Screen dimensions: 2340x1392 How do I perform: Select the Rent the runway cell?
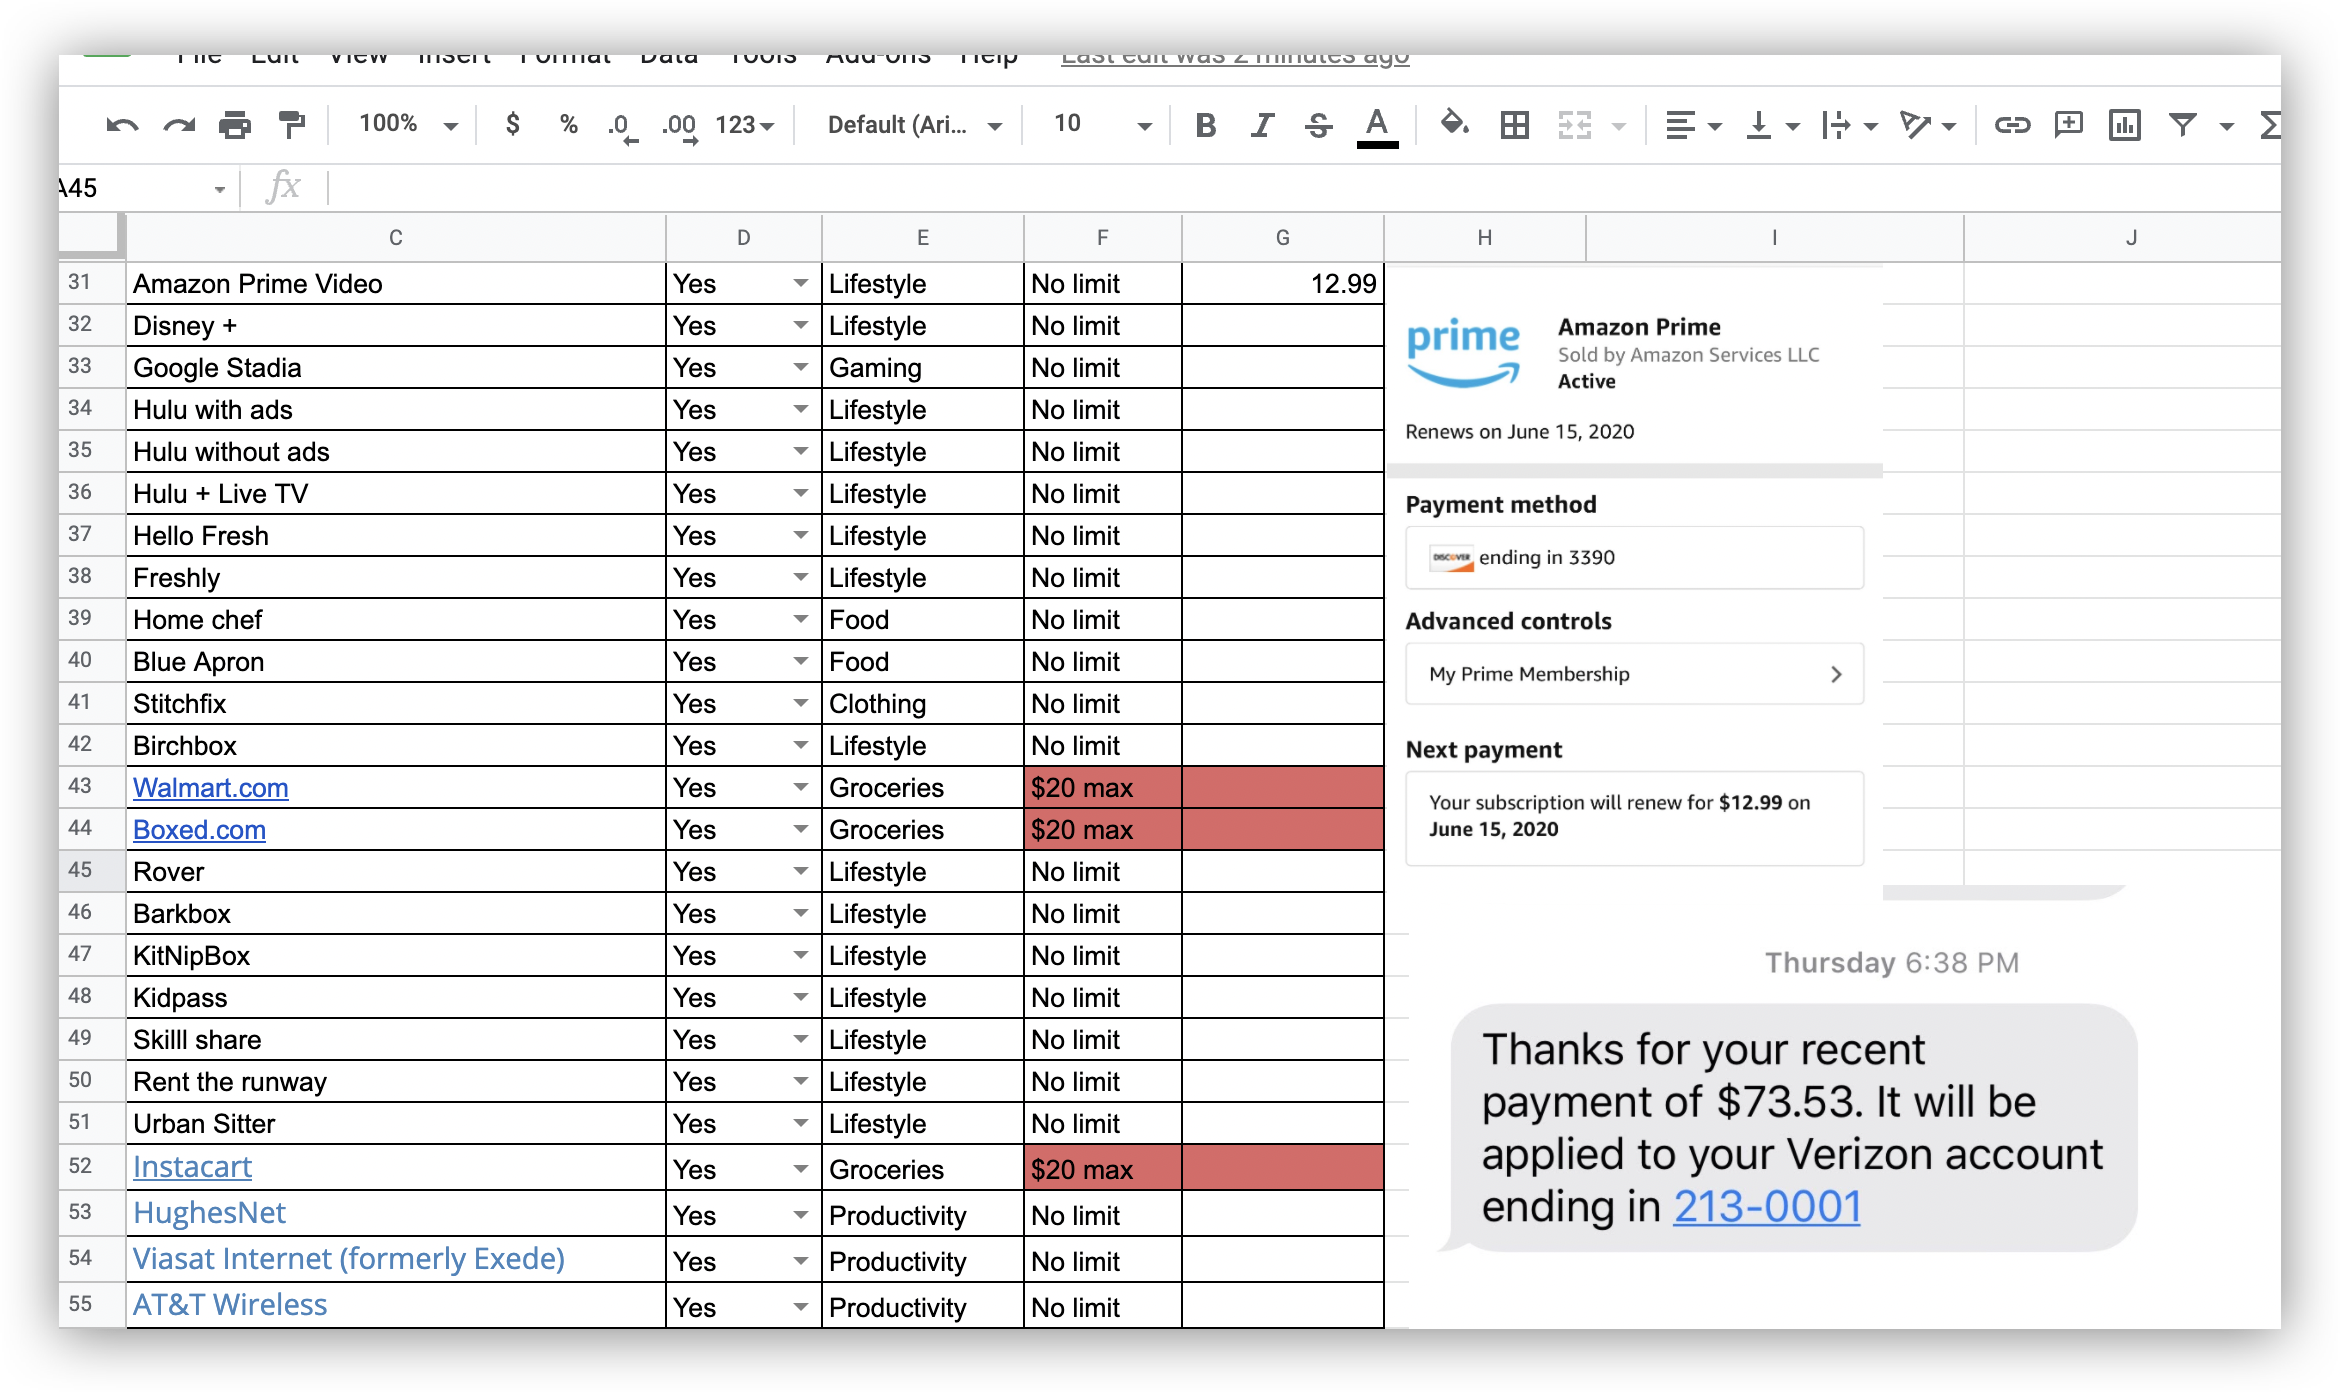point(396,1082)
